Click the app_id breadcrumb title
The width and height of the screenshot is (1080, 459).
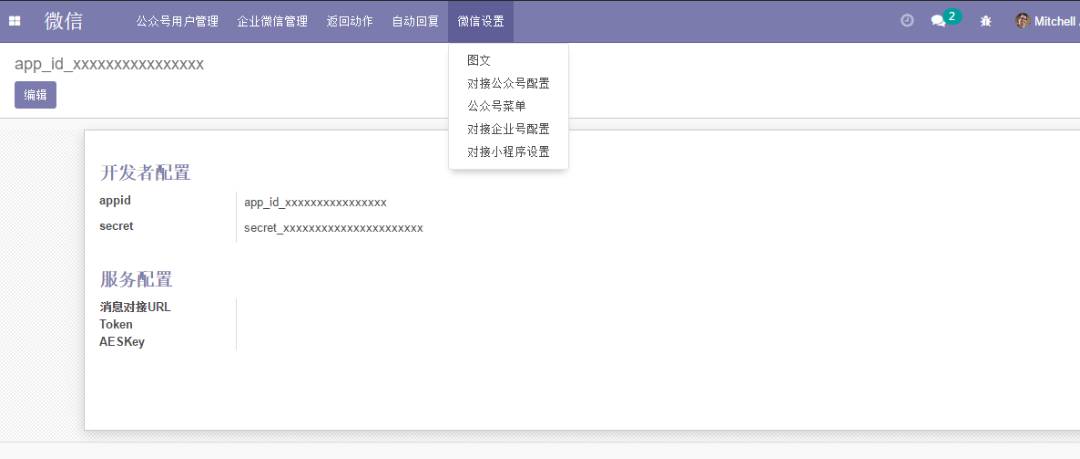click(109, 64)
